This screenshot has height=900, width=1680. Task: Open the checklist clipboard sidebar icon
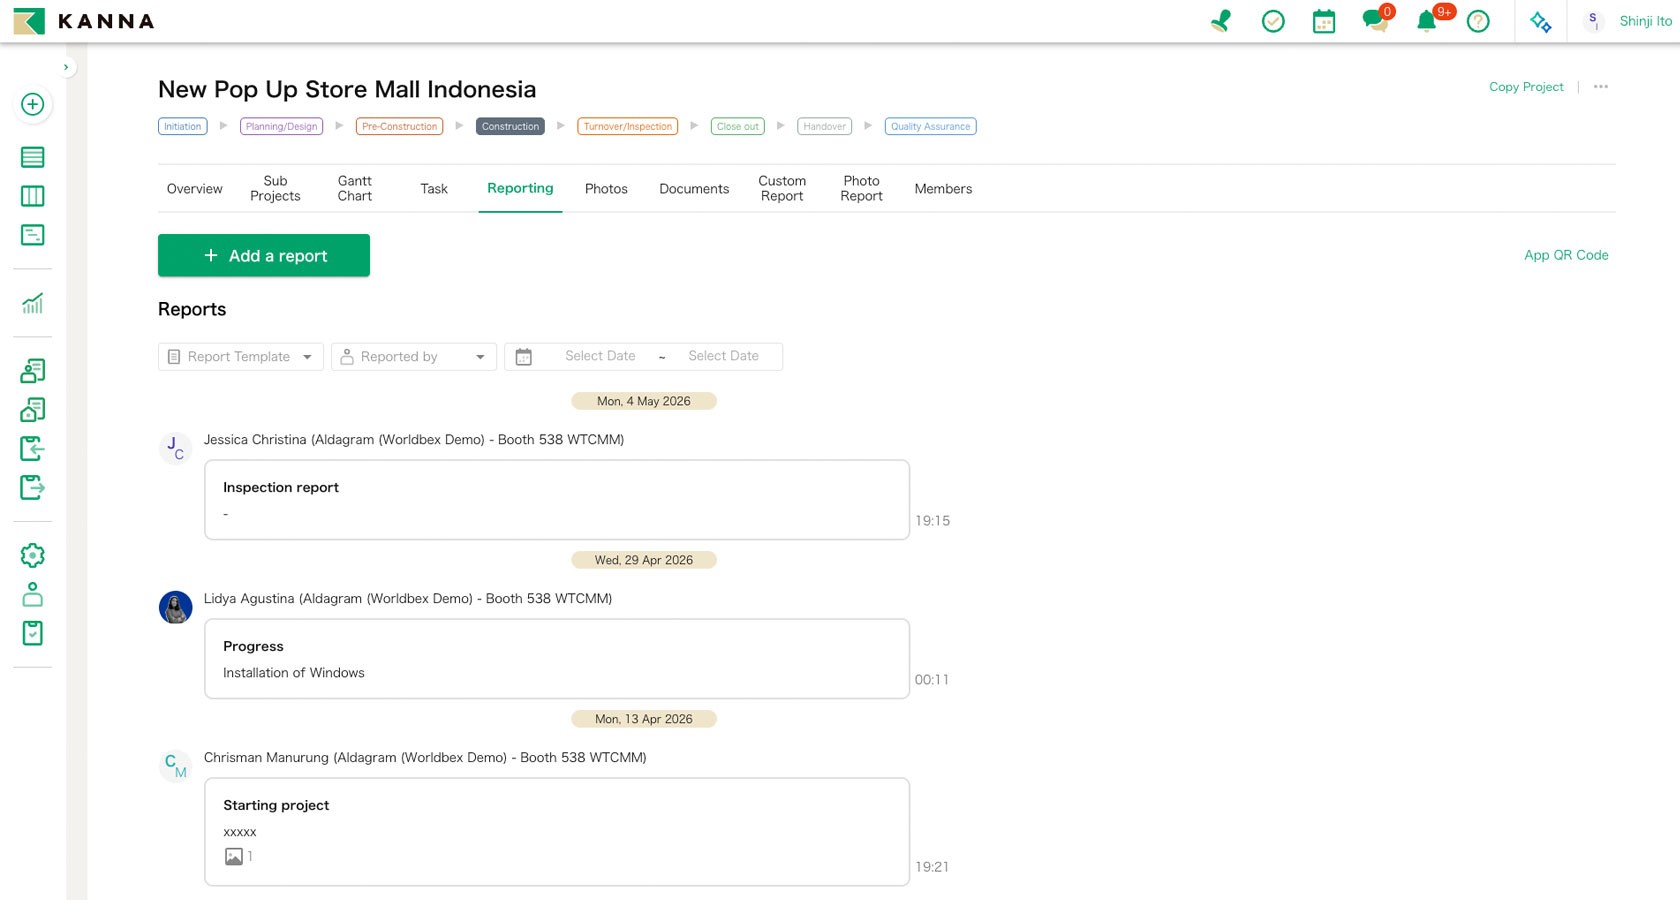pyautogui.click(x=33, y=633)
